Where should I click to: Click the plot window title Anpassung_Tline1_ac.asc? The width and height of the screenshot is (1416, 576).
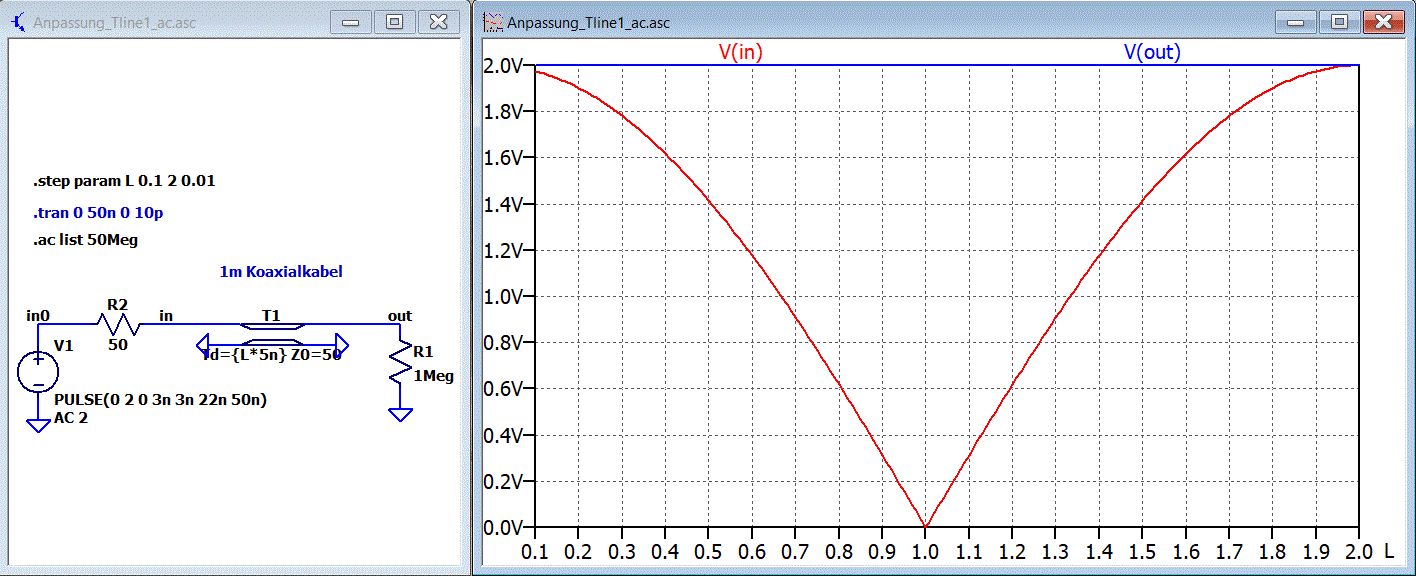tap(590, 22)
